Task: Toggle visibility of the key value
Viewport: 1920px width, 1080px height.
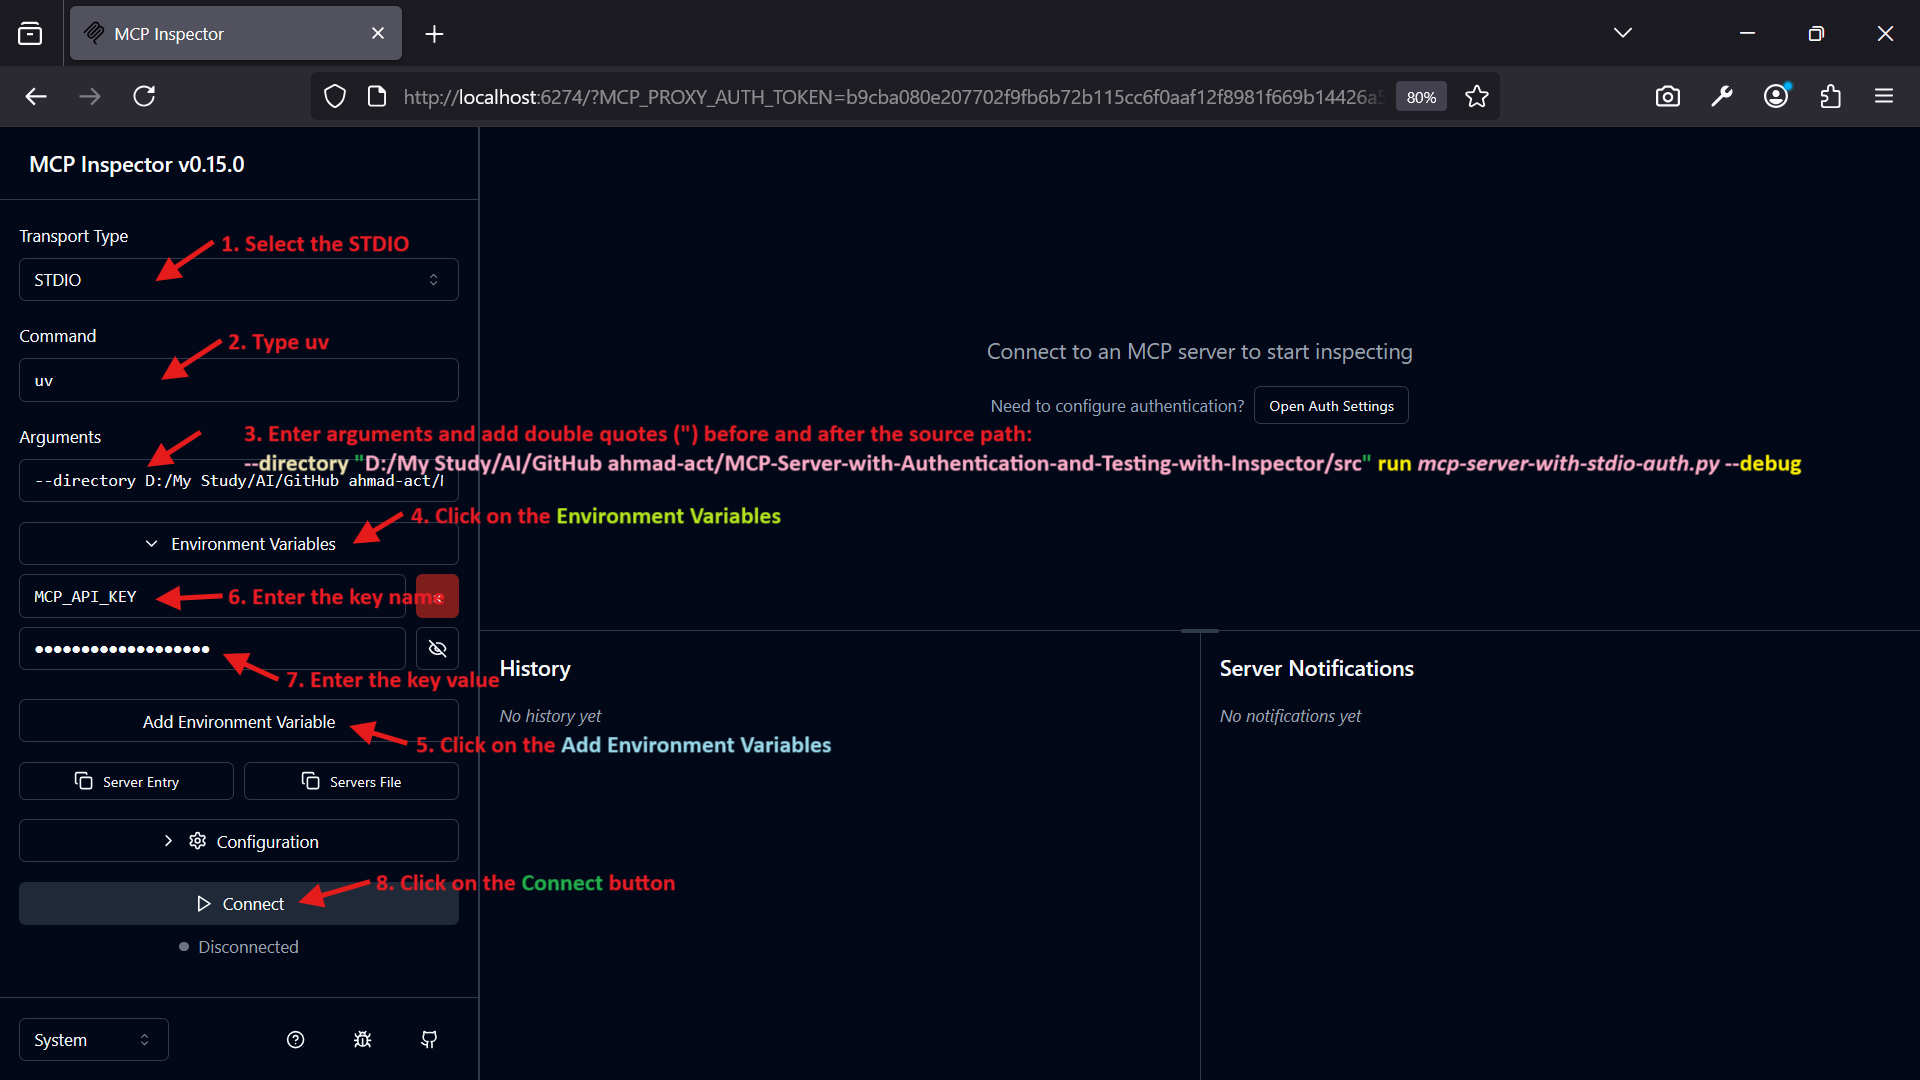Action: pyautogui.click(x=437, y=649)
